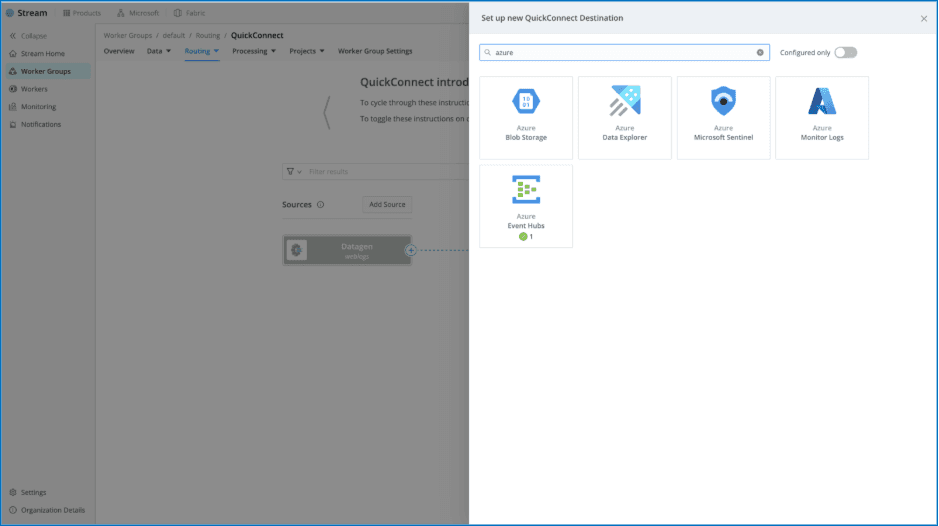Click the Add Source button
Image resolution: width=939 pixels, height=526 pixels.
pyautogui.click(x=387, y=205)
